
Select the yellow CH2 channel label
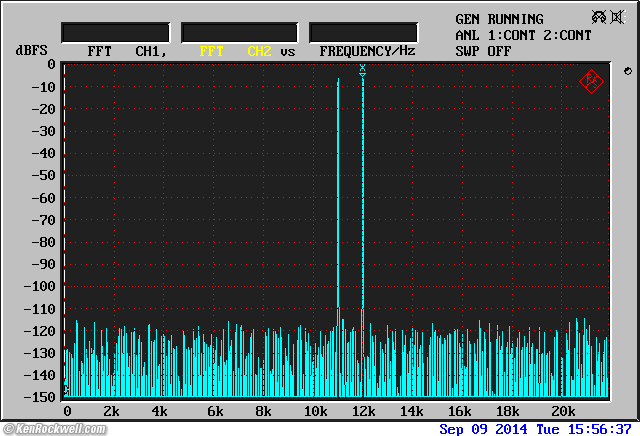click(260, 51)
